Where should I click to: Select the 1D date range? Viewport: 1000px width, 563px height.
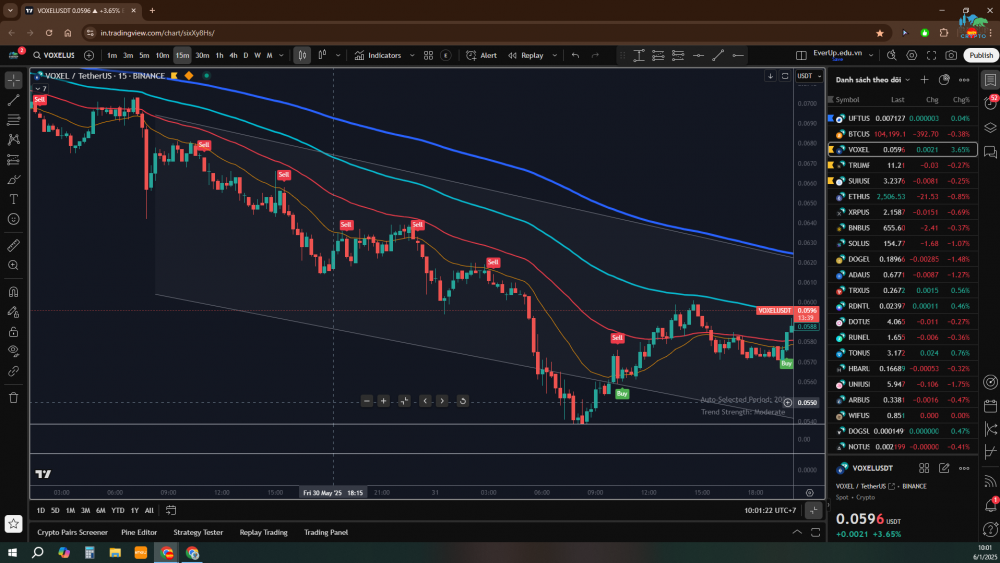pyautogui.click(x=40, y=510)
